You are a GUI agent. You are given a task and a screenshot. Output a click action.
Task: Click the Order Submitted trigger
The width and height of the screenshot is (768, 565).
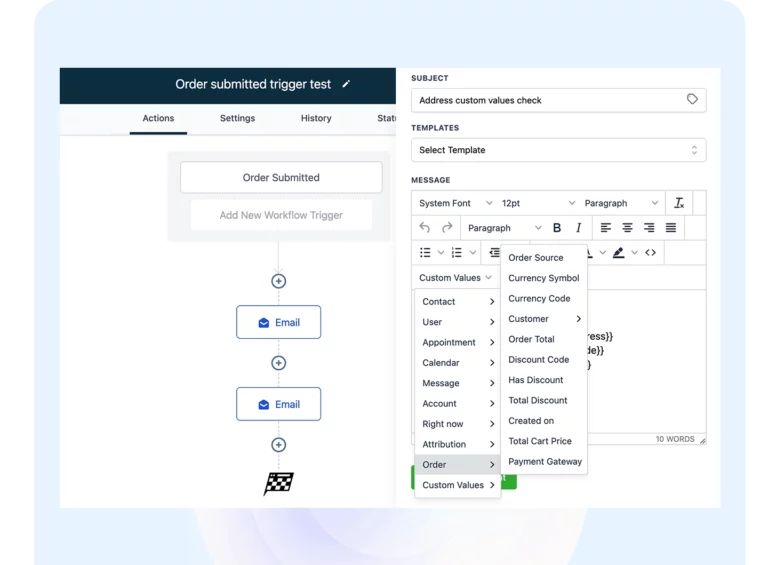coord(281,177)
